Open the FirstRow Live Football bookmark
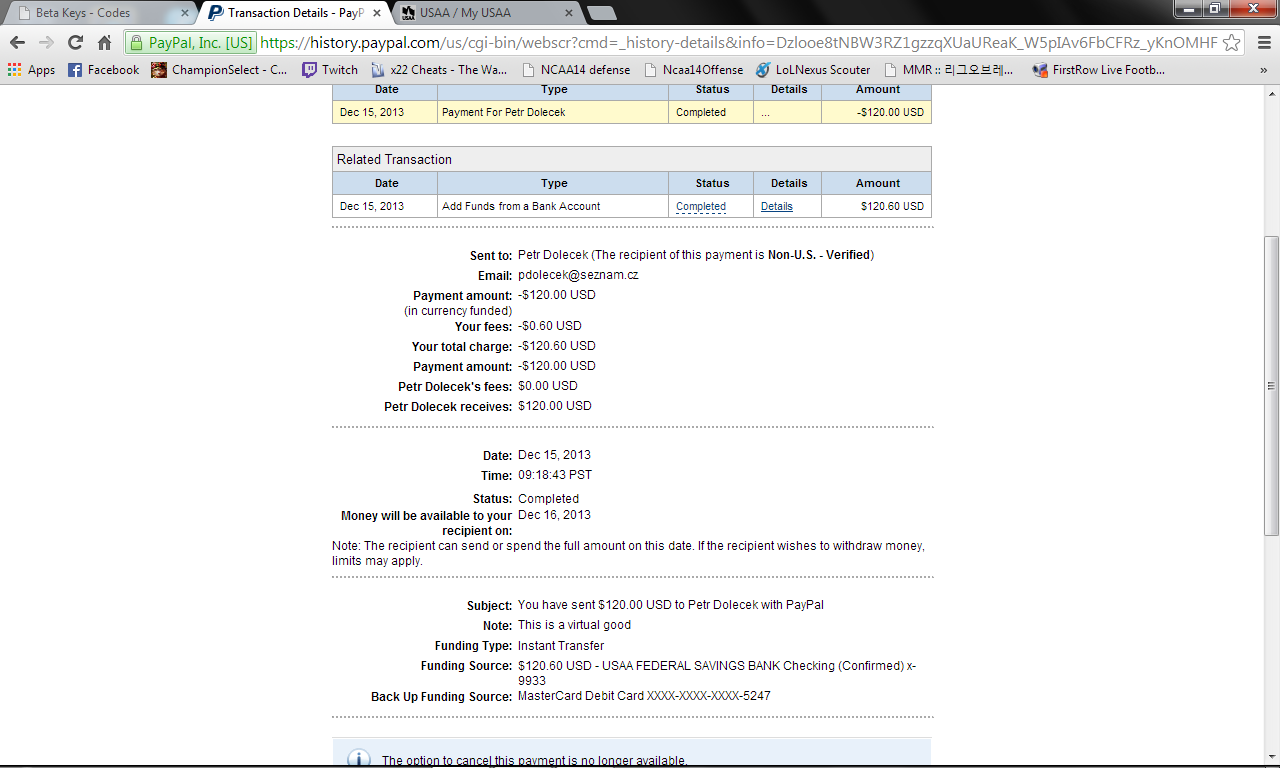This screenshot has height=768, width=1280. (x=1098, y=70)
